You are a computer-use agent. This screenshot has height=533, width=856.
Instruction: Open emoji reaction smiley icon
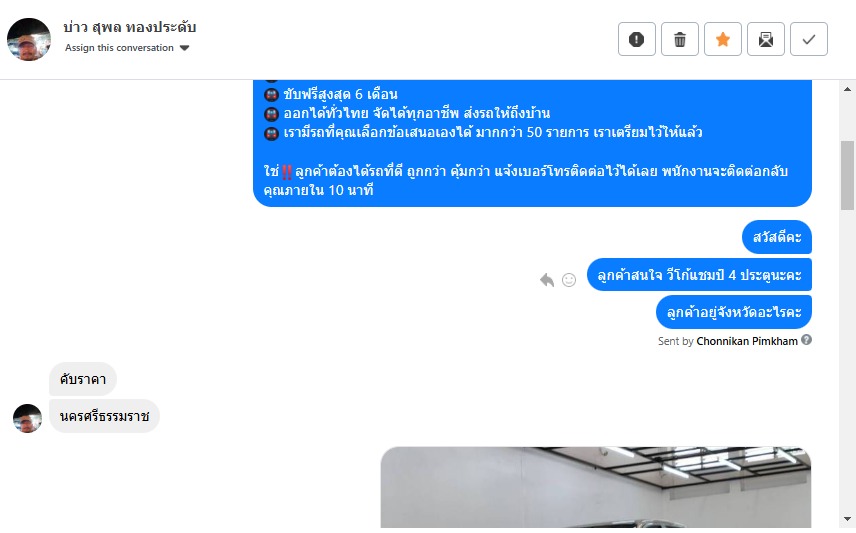tap(569, 280)
